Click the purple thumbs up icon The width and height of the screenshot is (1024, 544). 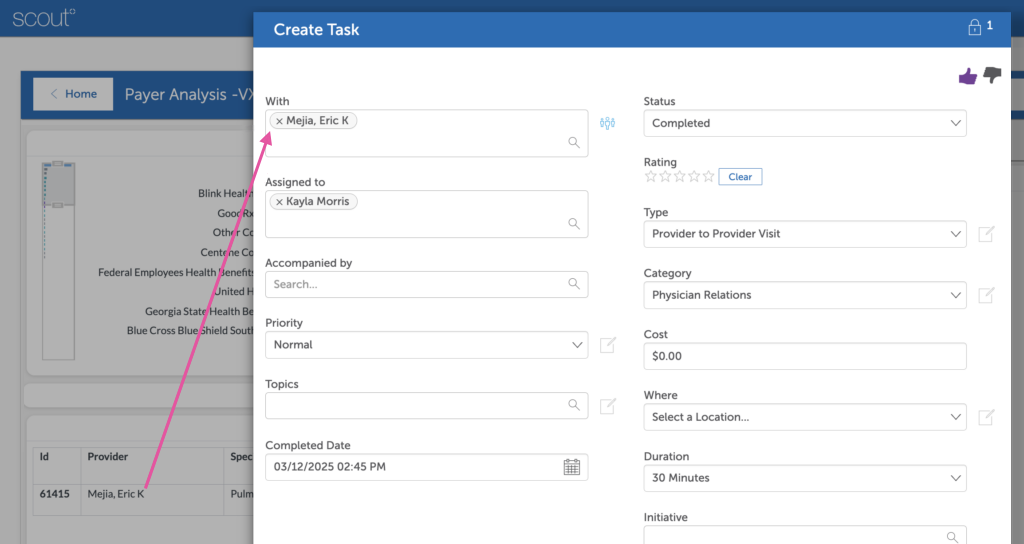point(967,76)
